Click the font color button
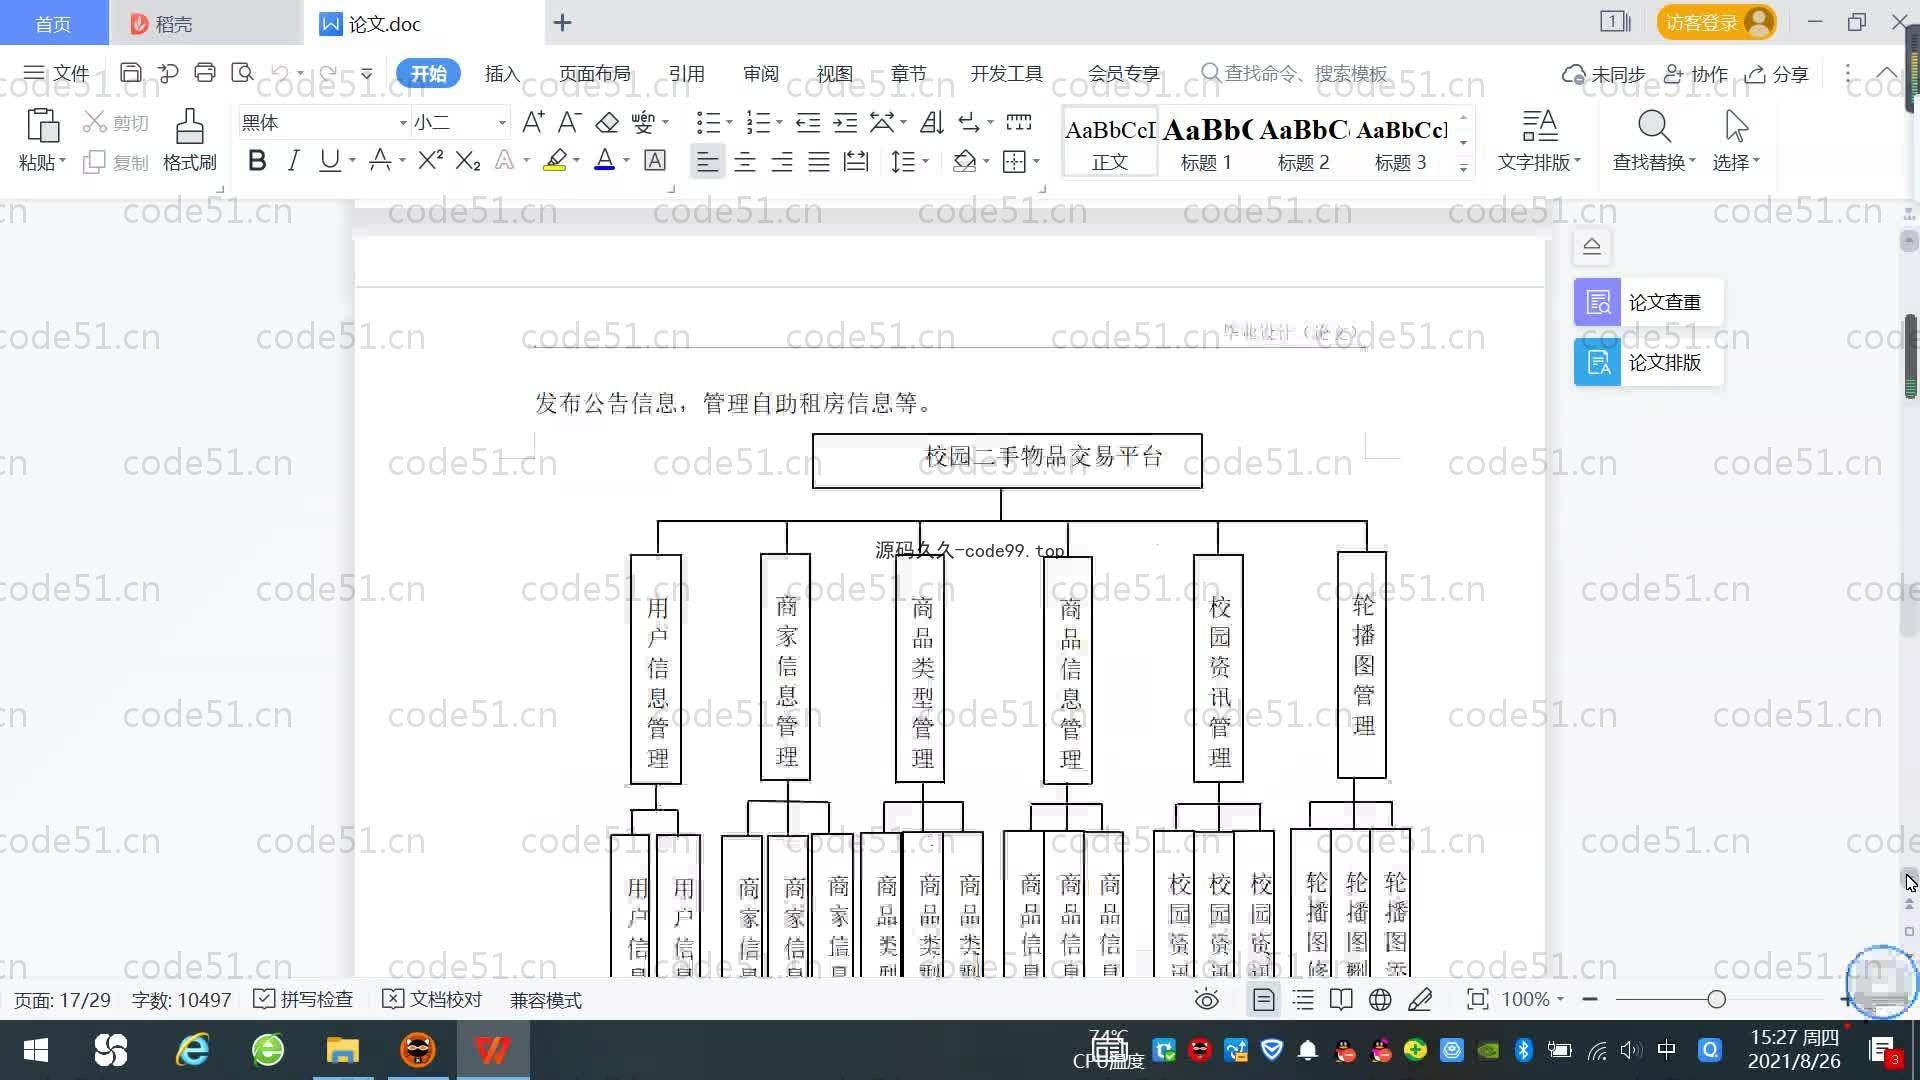1920x1080 pixels. (604, 161)
